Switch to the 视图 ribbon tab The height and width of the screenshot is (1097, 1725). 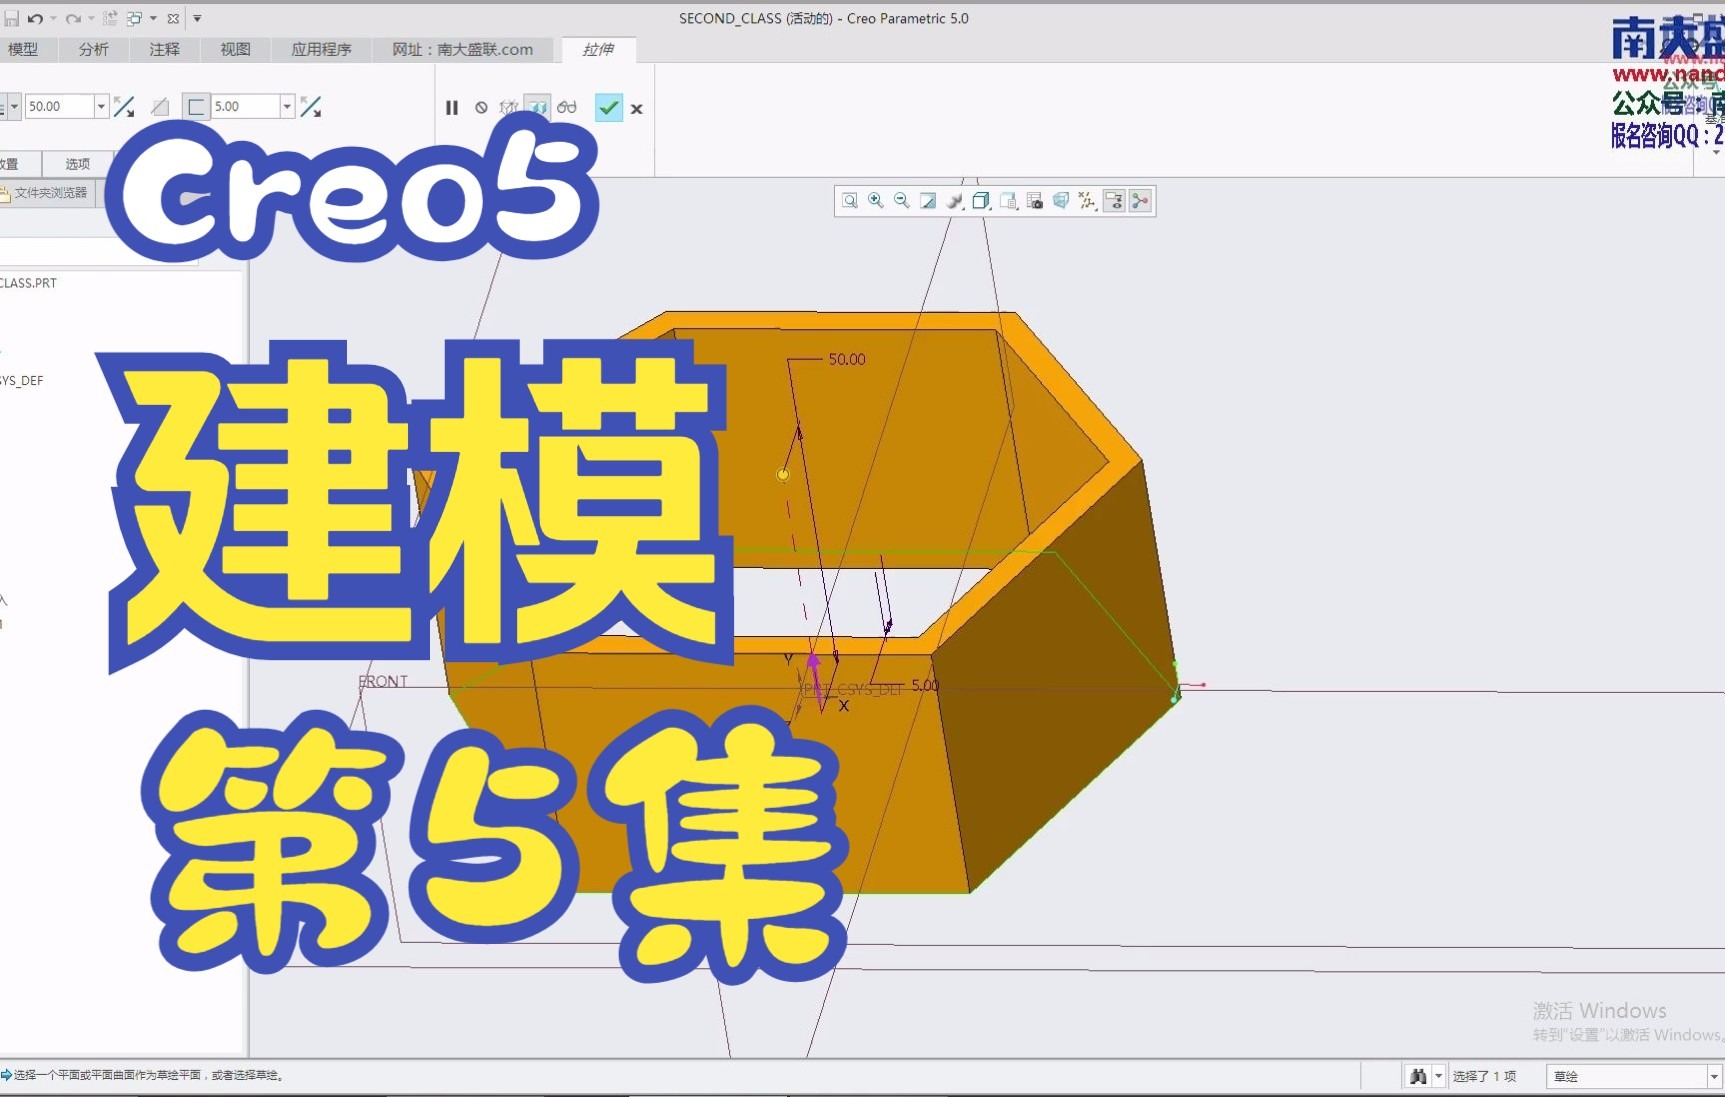click(234, 49)
